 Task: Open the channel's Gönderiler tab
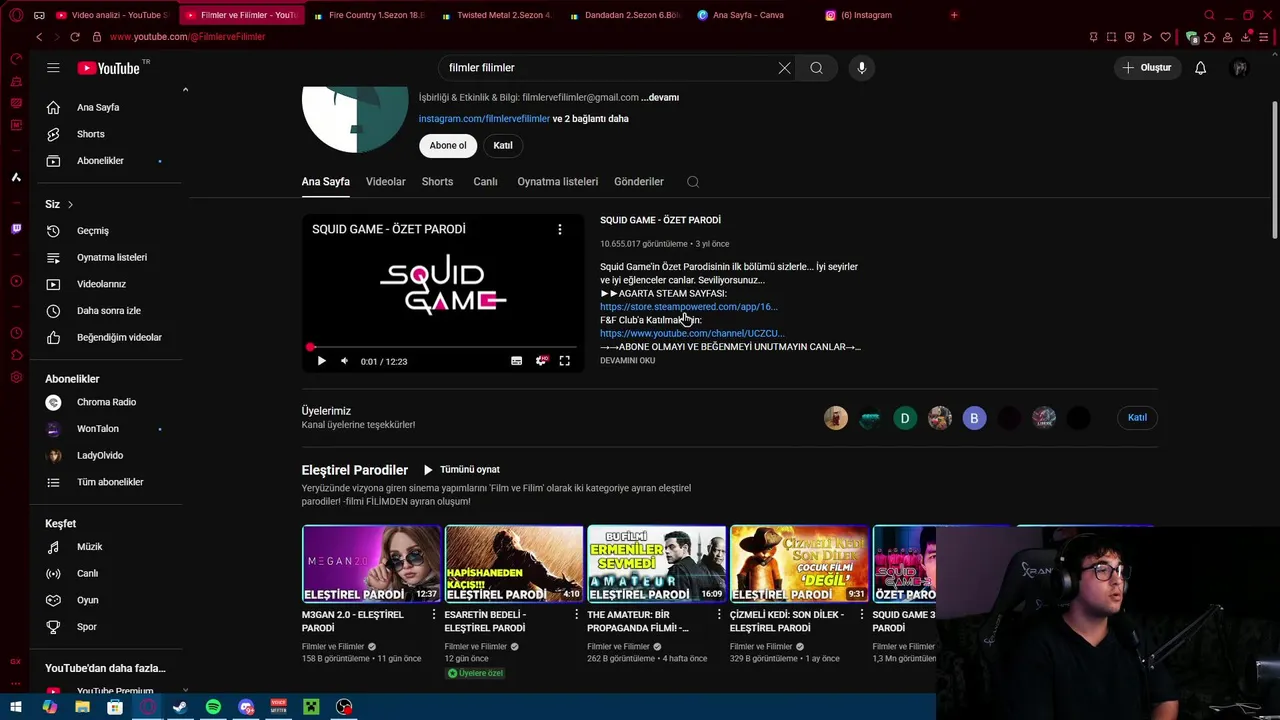[639, 182]
